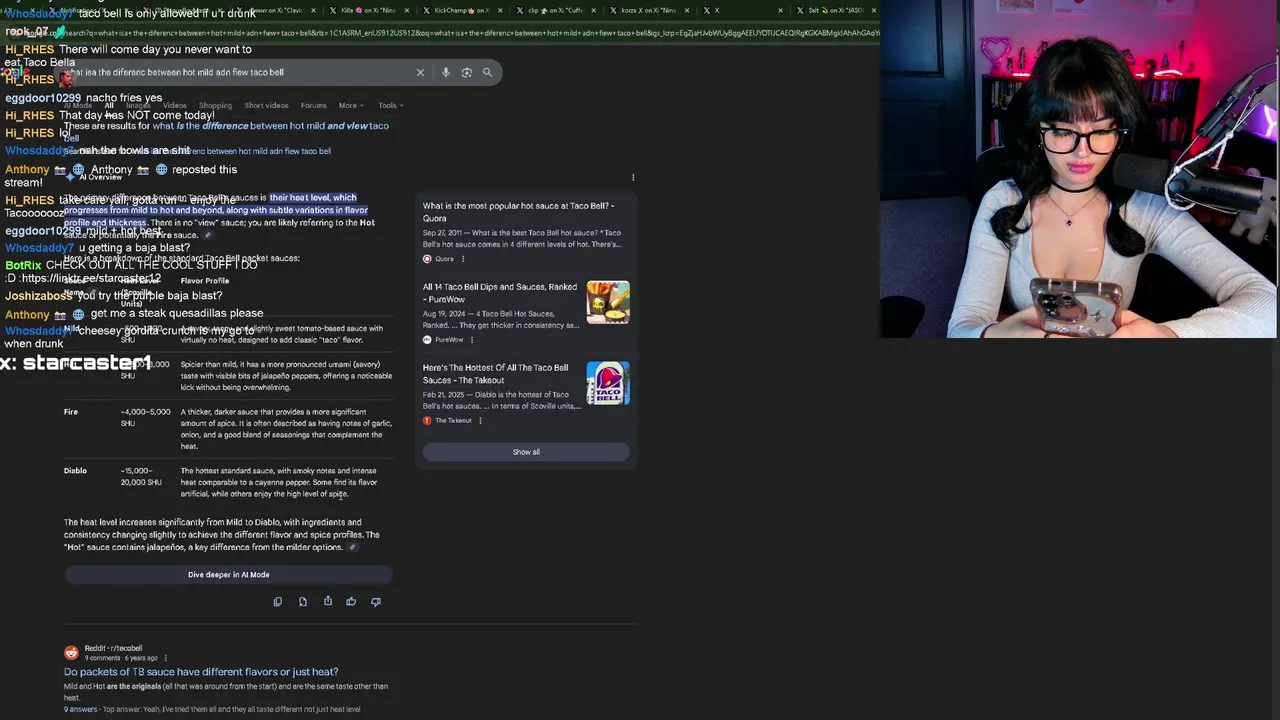Click the Diablo sauce row label
This screenshot has height=720, width=1280.
pyautogui.click(x=75, y=471)
